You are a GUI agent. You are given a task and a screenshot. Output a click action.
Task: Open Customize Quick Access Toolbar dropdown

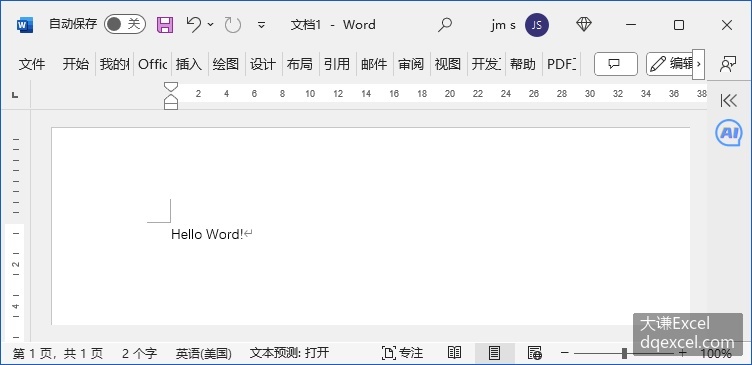[261, 25]
